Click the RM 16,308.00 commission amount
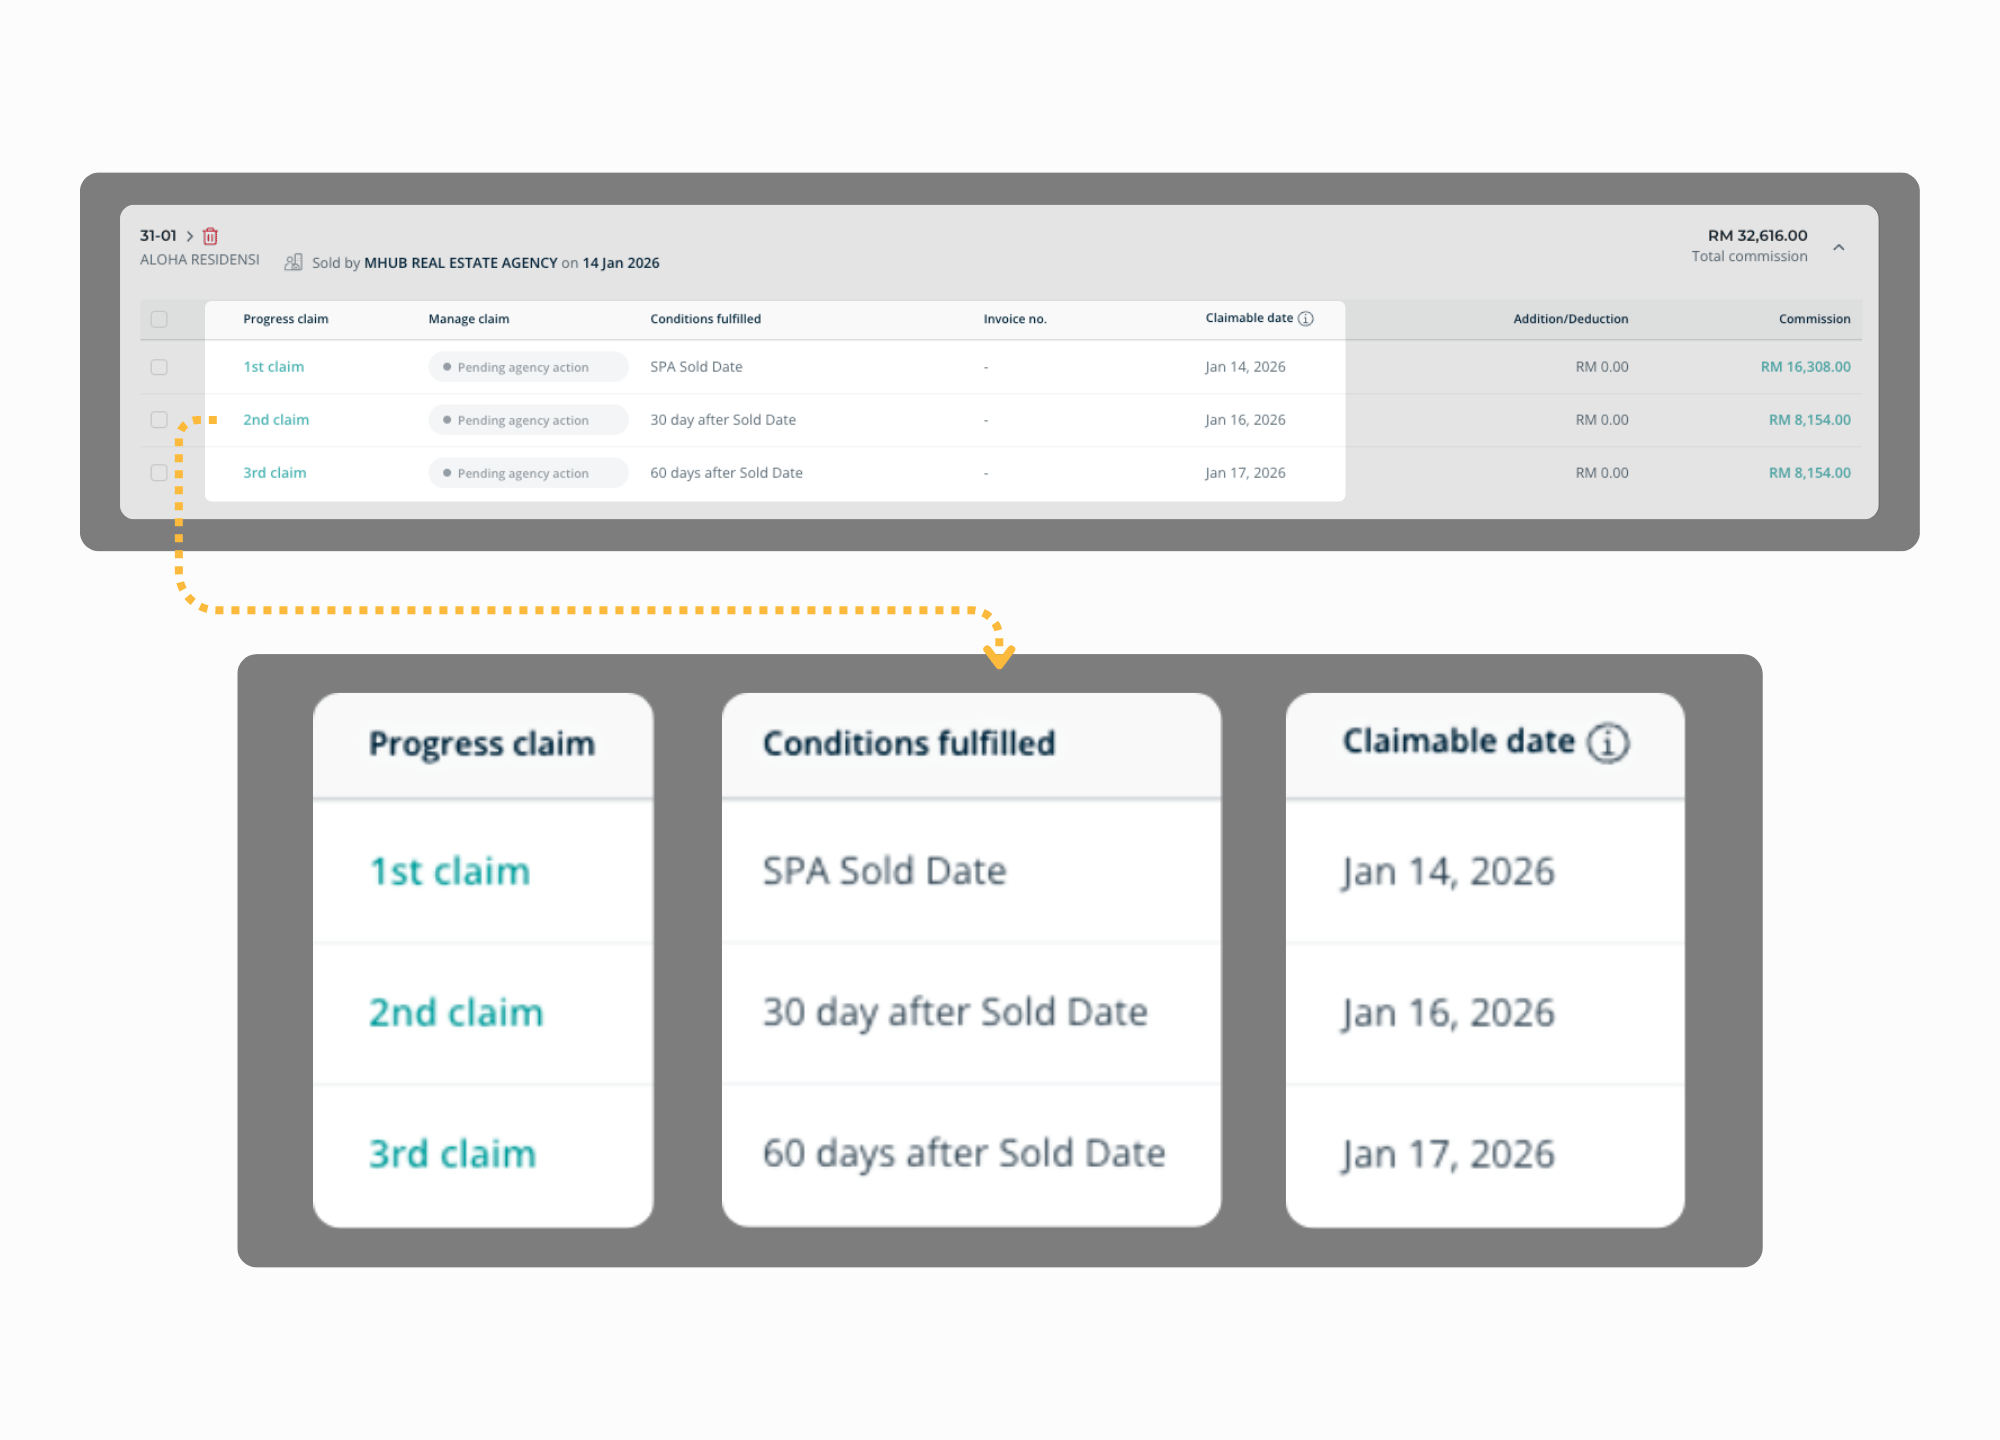This screenshot has height=1440, width=2000. [1805, 367]
